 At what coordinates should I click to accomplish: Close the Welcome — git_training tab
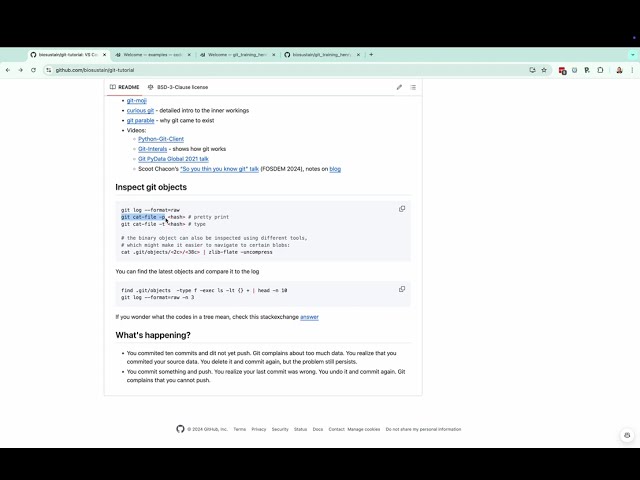273,55
